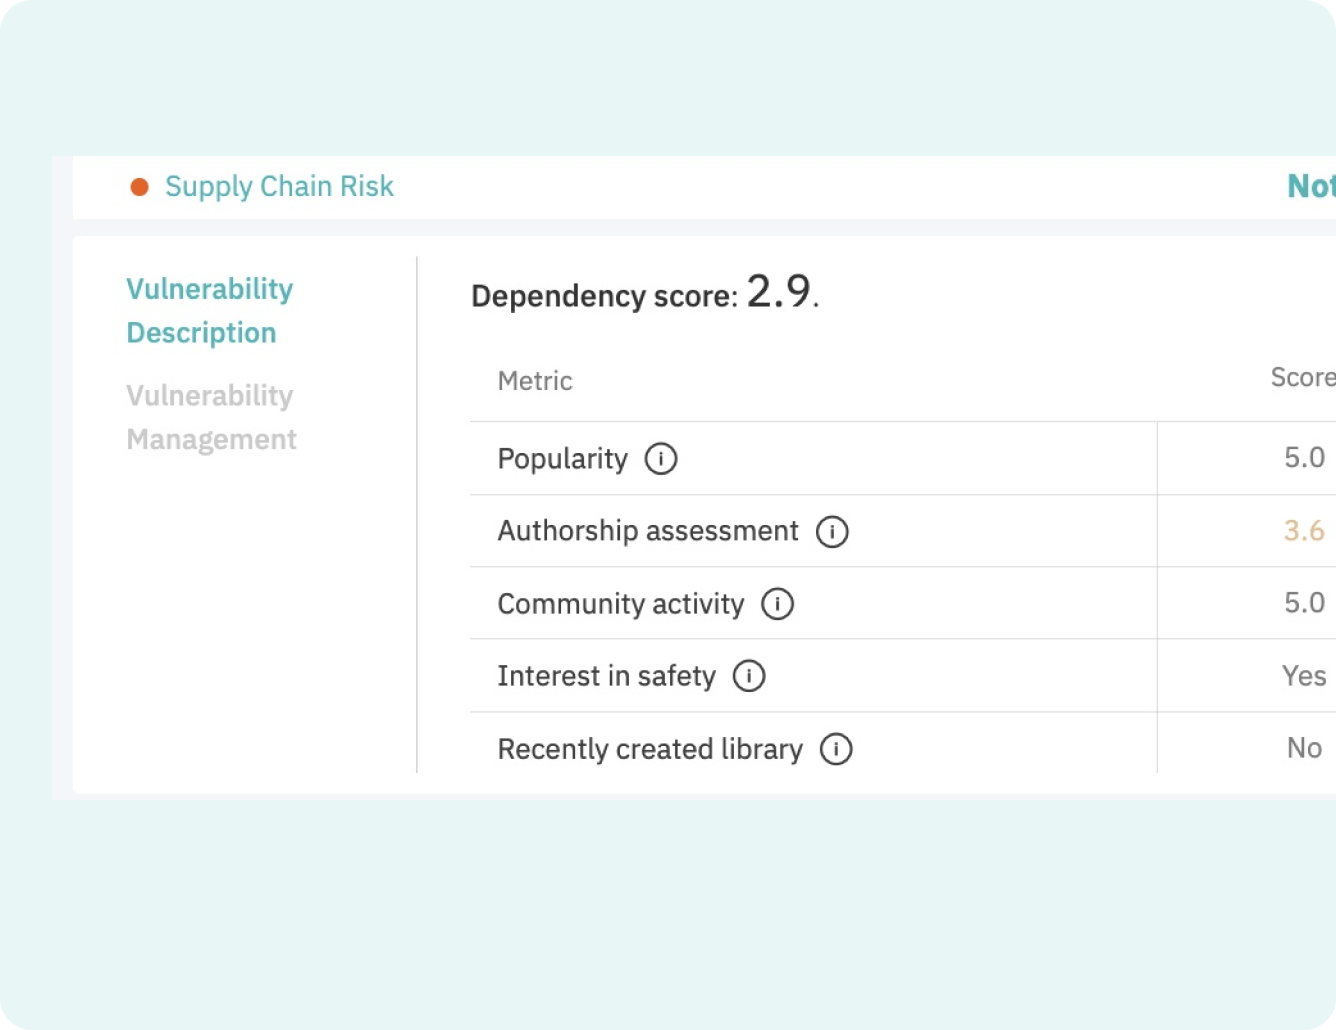Select the Supply Chain Risk tab

(x=280, y=186)
